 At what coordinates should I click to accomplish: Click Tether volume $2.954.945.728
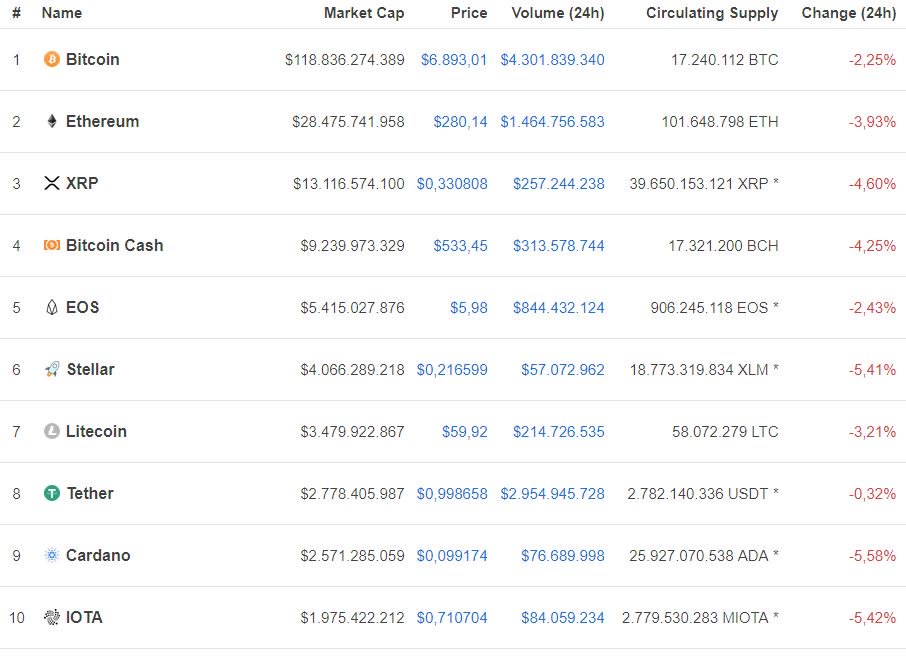pos(552,493)
